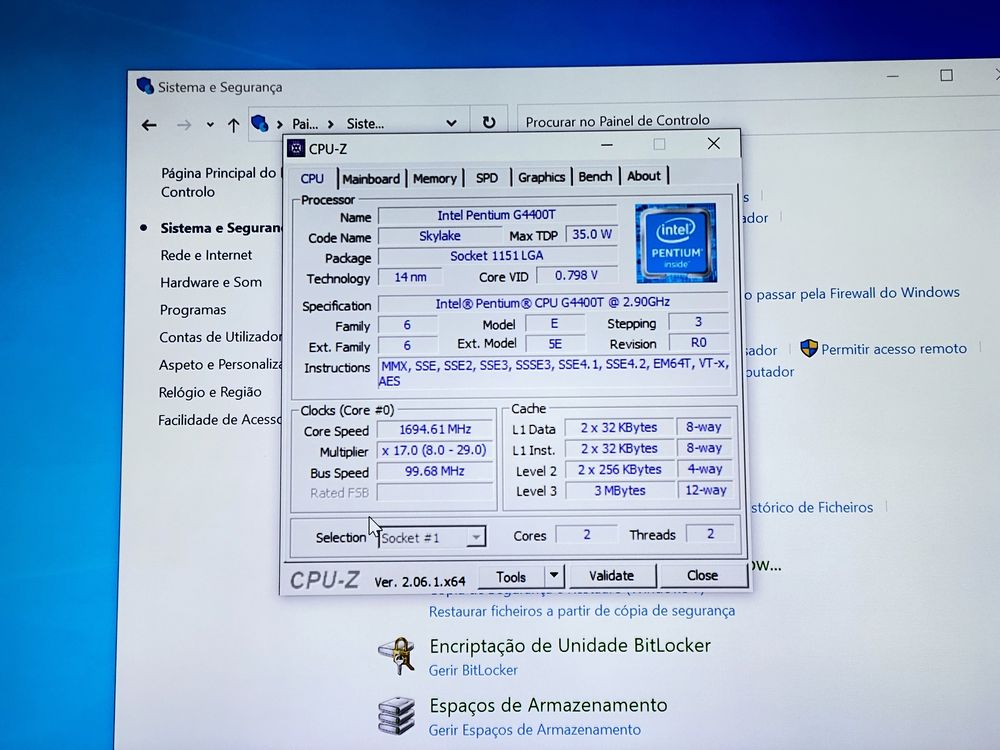The image size is (1000, 750).
Task: Open Encriptação de Unidade BitLocker
Action: [x=570, y=646]
